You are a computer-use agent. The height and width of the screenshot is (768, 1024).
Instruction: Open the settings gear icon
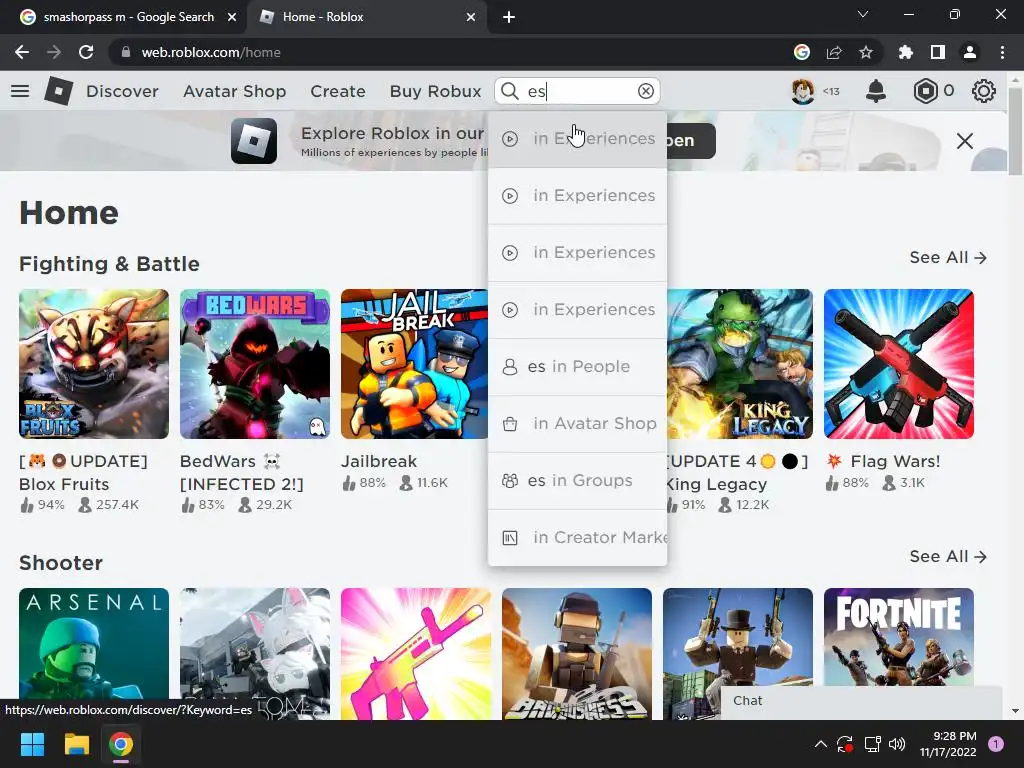pyautogui.click(x=984, y=91)
